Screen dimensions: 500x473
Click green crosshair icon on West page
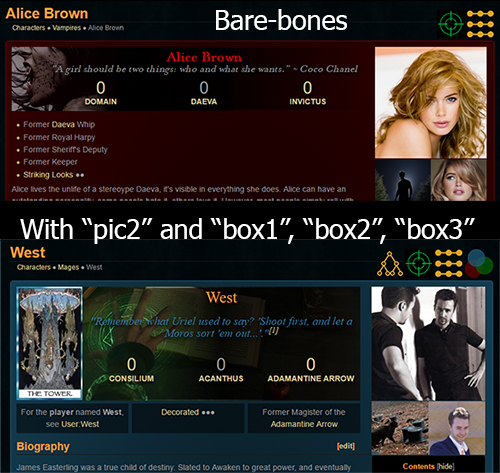[419, 263]
